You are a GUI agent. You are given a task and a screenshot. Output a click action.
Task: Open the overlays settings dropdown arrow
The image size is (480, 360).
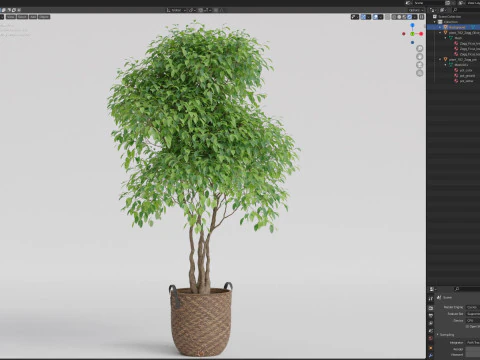(x=381, y=17)
